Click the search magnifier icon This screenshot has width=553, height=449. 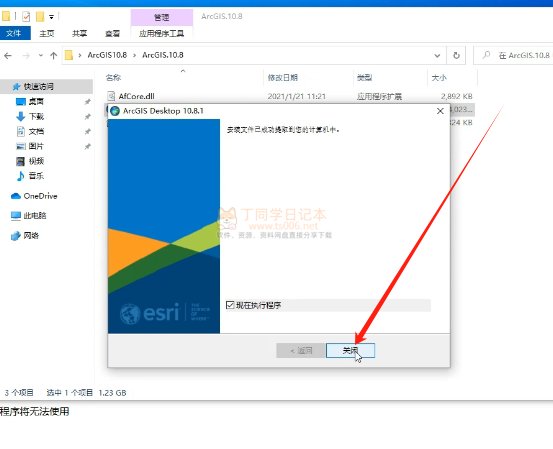point(486,55)
